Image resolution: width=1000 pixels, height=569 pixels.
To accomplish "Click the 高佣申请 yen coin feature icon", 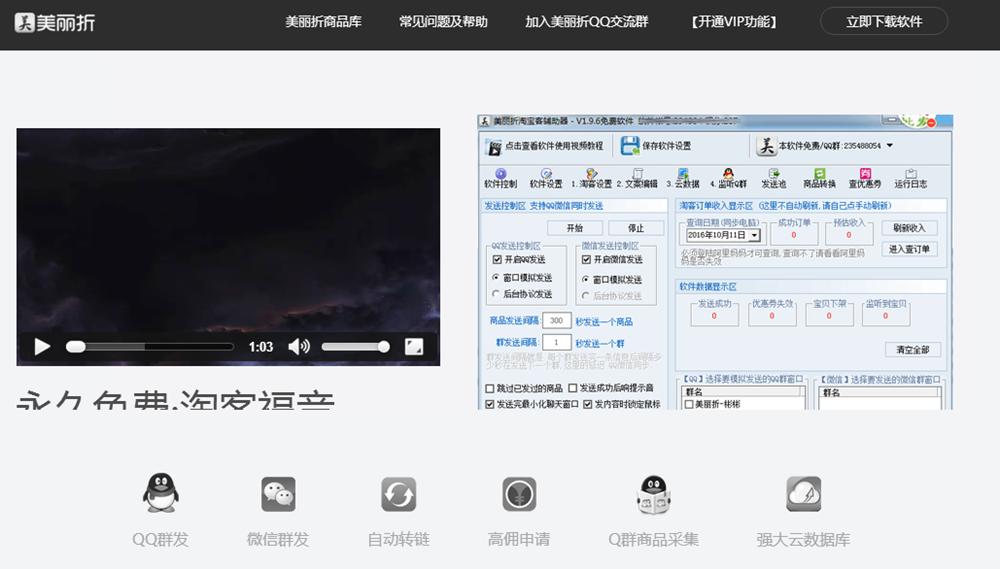I will click(519, 494).
